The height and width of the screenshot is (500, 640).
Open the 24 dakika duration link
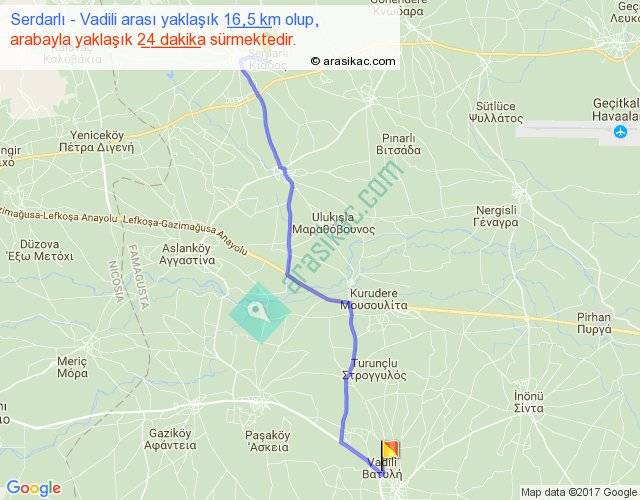click(x=171, y=40)
